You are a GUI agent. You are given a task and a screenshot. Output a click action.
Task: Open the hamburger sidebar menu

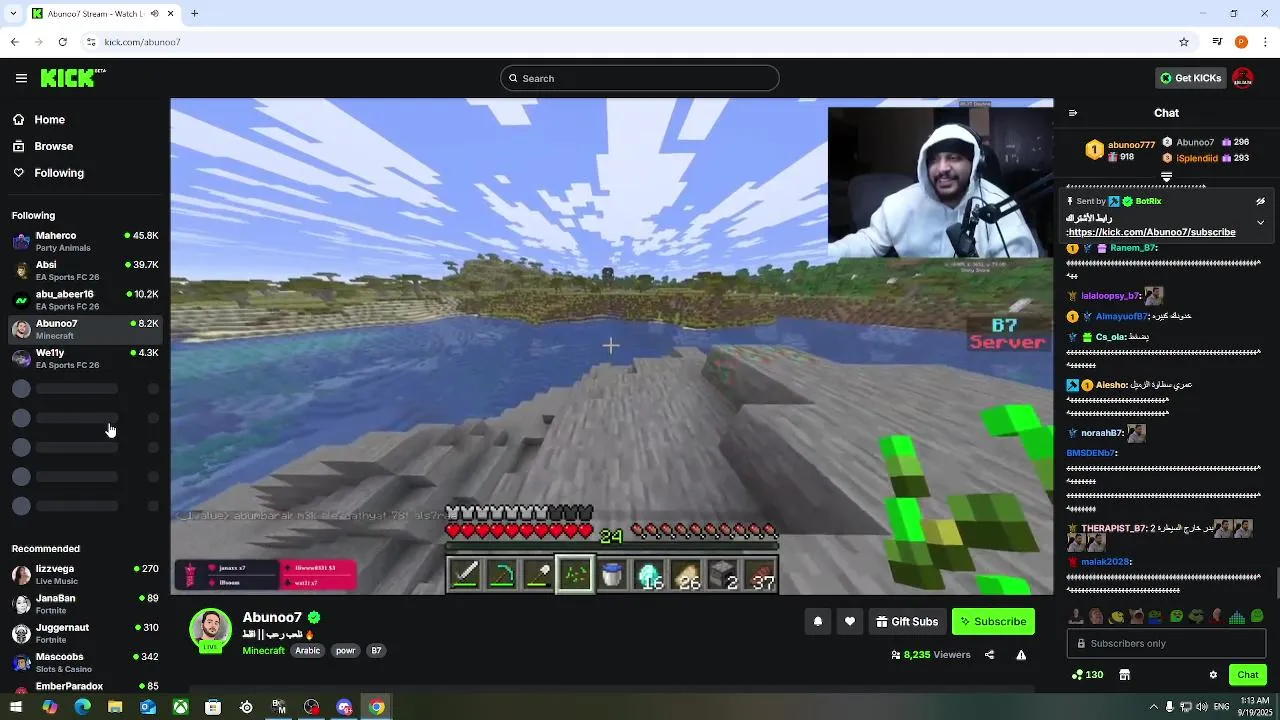(x=21, y=78)
